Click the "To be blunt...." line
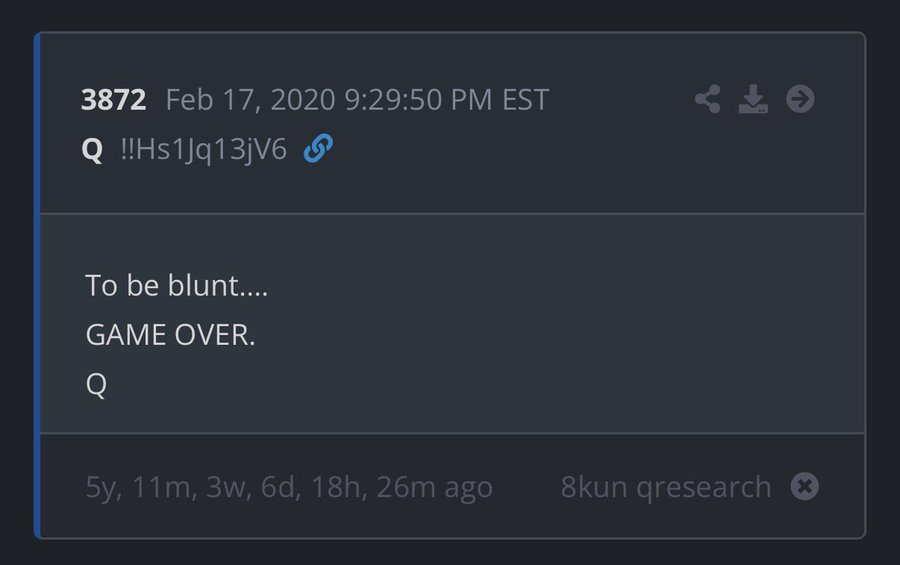 (176, 286)
